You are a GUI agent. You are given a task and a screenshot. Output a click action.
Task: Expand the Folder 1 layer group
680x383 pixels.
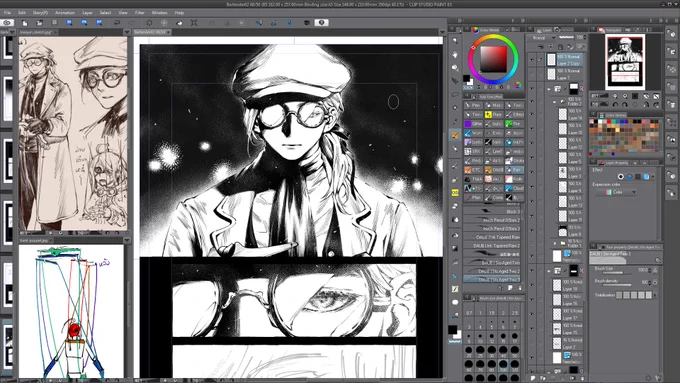coord(555,243)
